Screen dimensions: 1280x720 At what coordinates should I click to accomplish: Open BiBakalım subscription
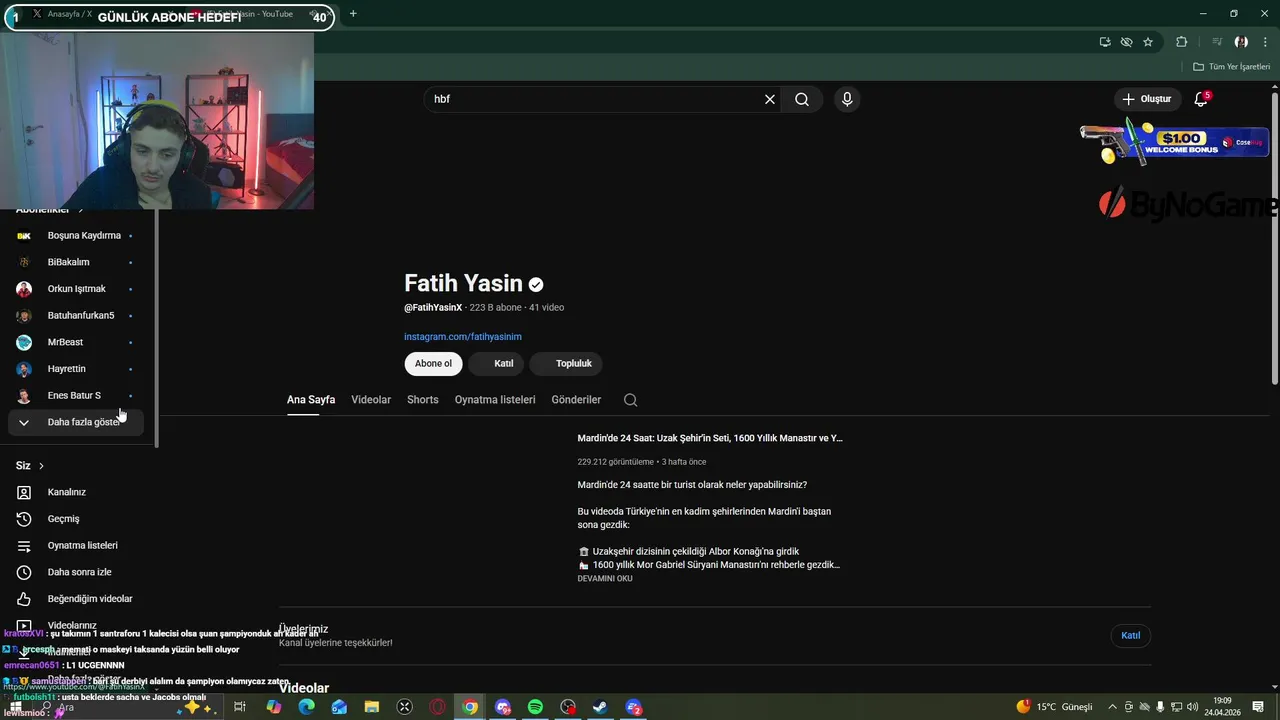[x=78, y=262]
